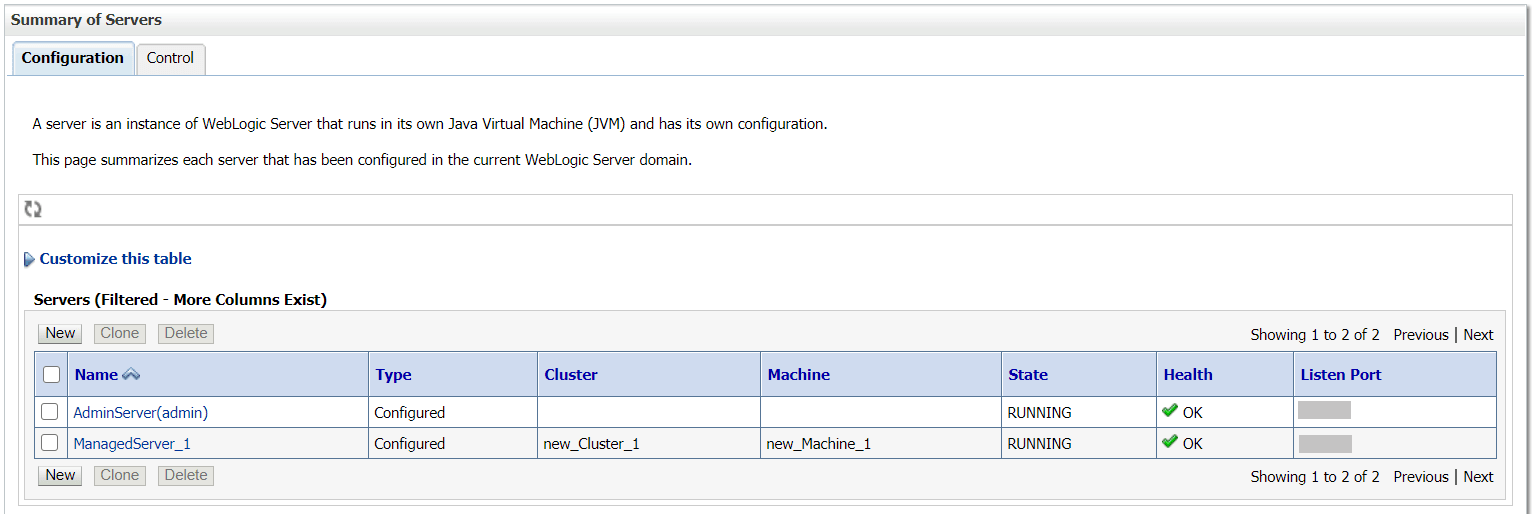Open the AdminServer(admin) server link
The width and height of the screenshot is (1533, 514).
pos(141,412)
